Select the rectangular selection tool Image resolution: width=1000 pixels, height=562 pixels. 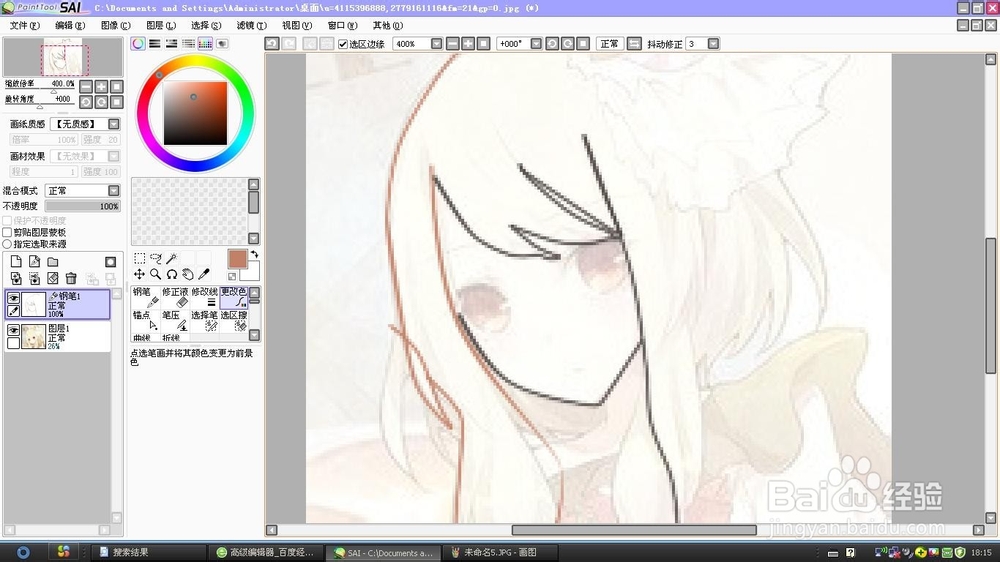point(139,258)
